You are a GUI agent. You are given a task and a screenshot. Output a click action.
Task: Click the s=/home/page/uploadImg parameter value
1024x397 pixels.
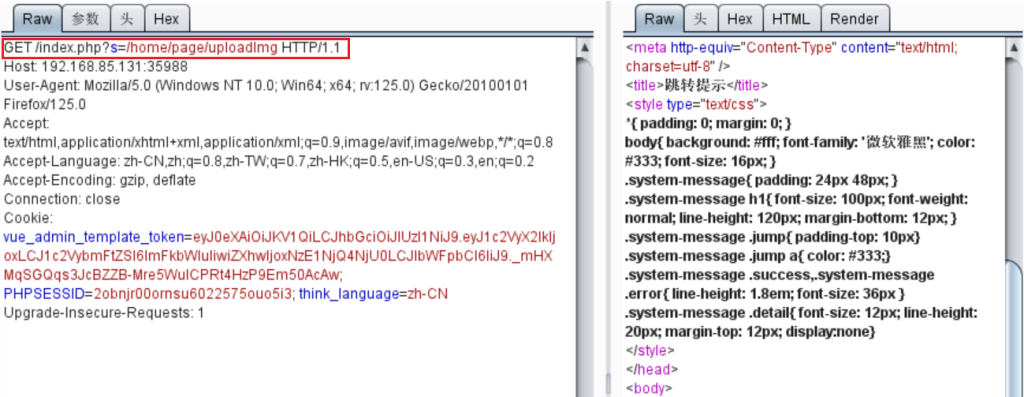tap(195, 48)
